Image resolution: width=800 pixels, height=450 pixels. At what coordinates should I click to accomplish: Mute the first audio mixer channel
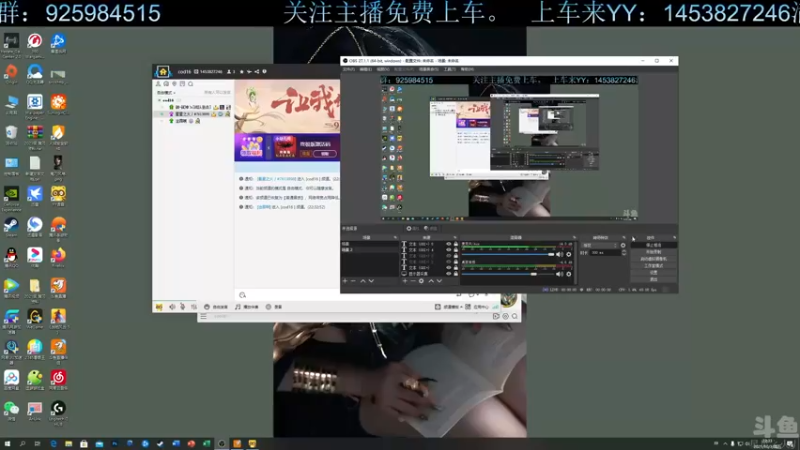coord(560,254)
